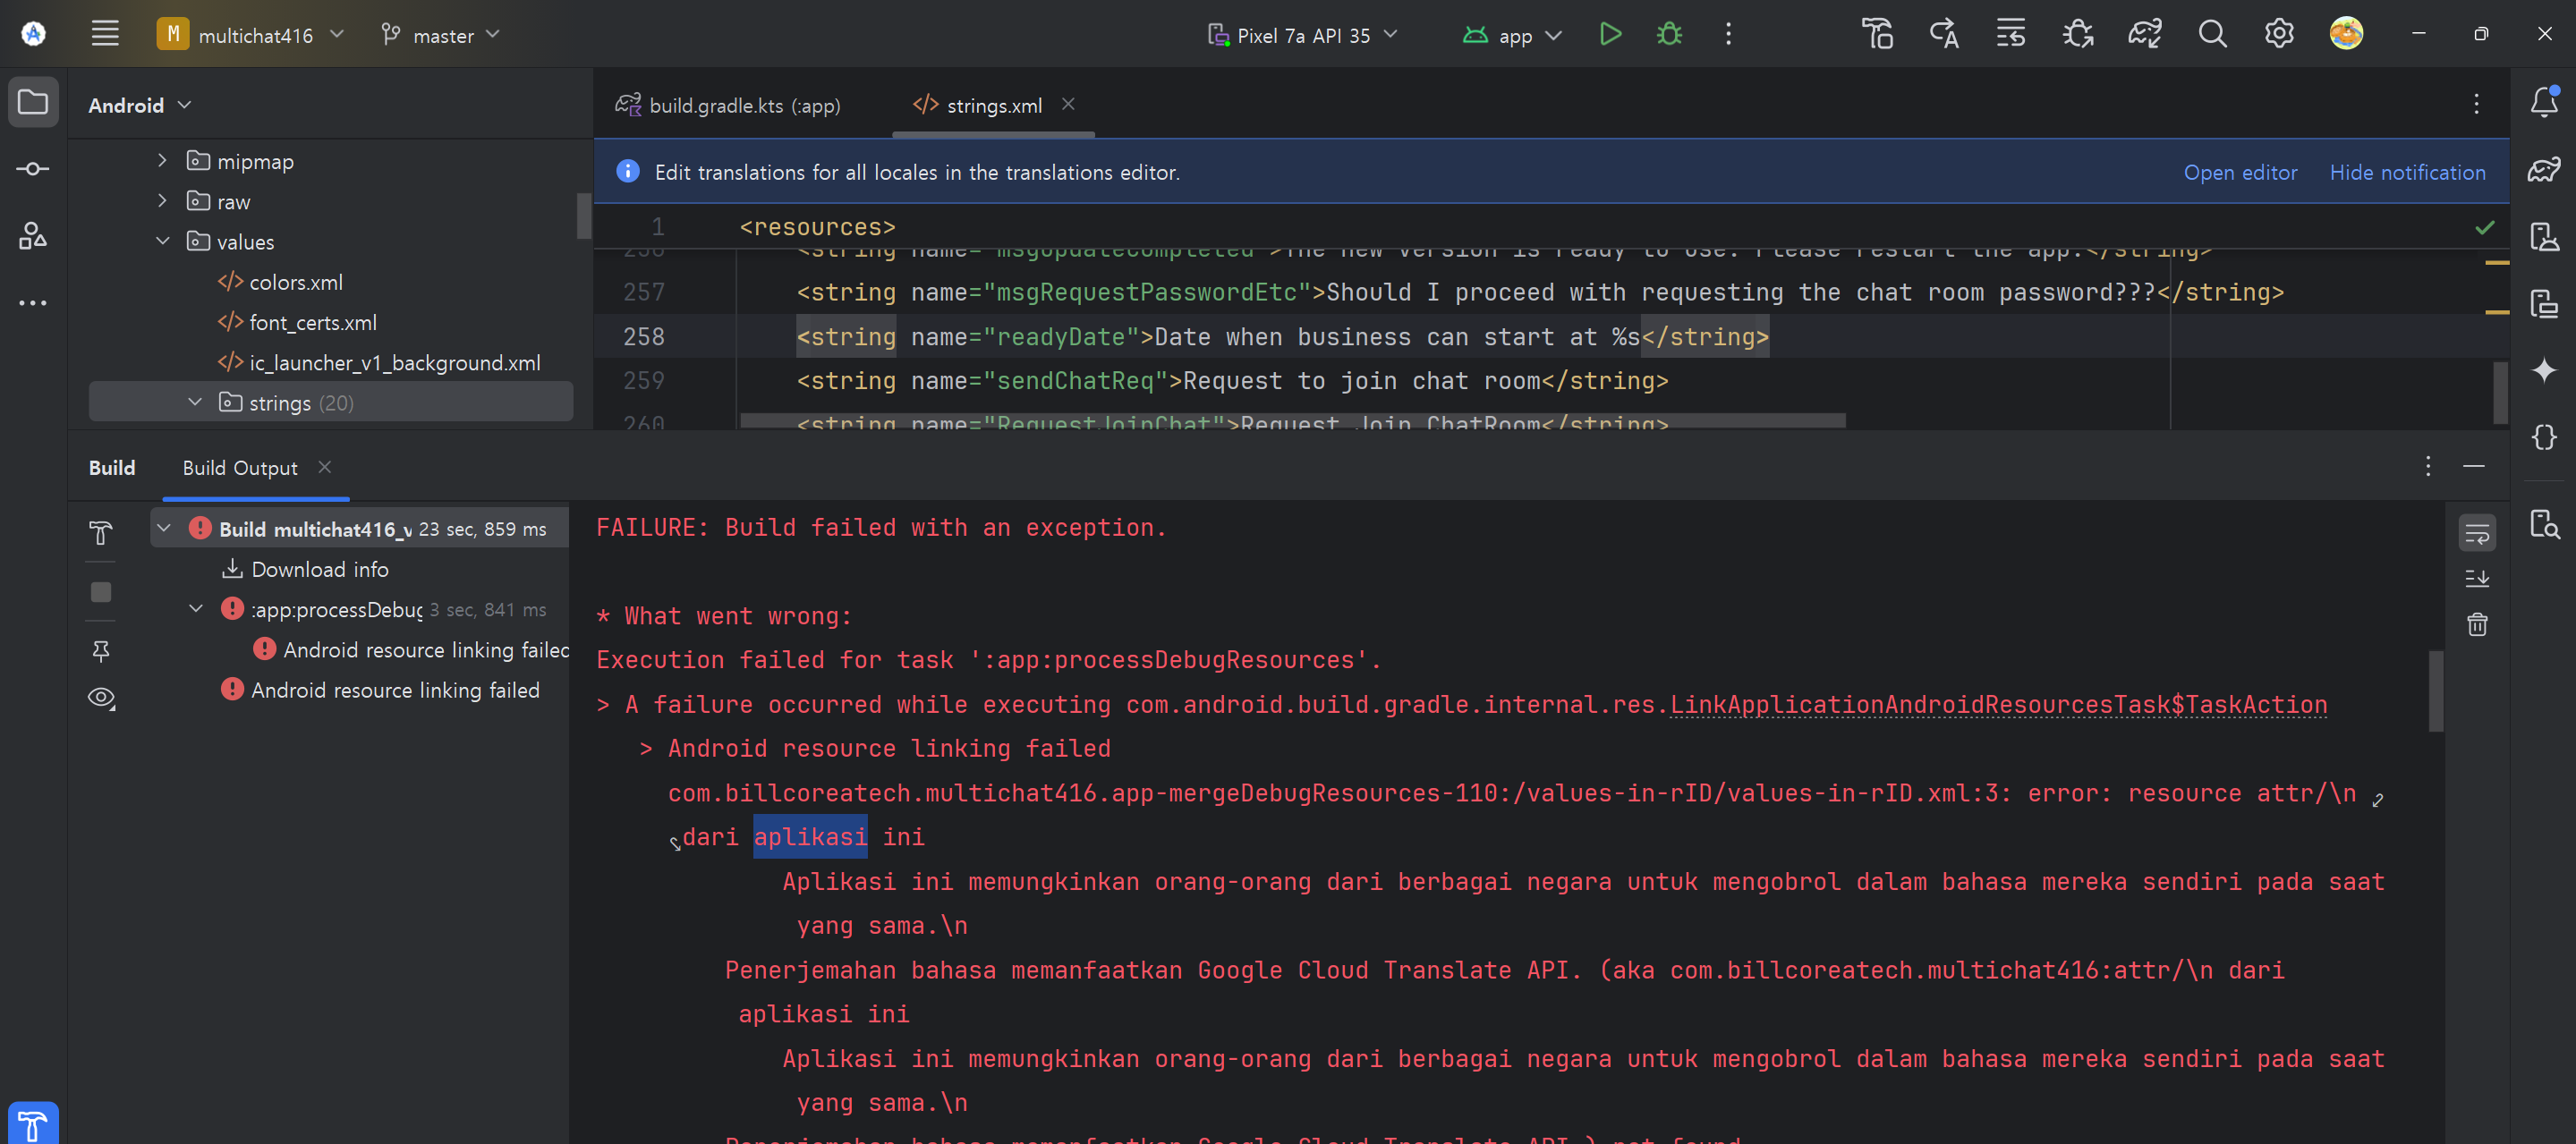The image size is (2576, 1144).
Task: Clear build output with trash icon
Action: pos(2477,625)
